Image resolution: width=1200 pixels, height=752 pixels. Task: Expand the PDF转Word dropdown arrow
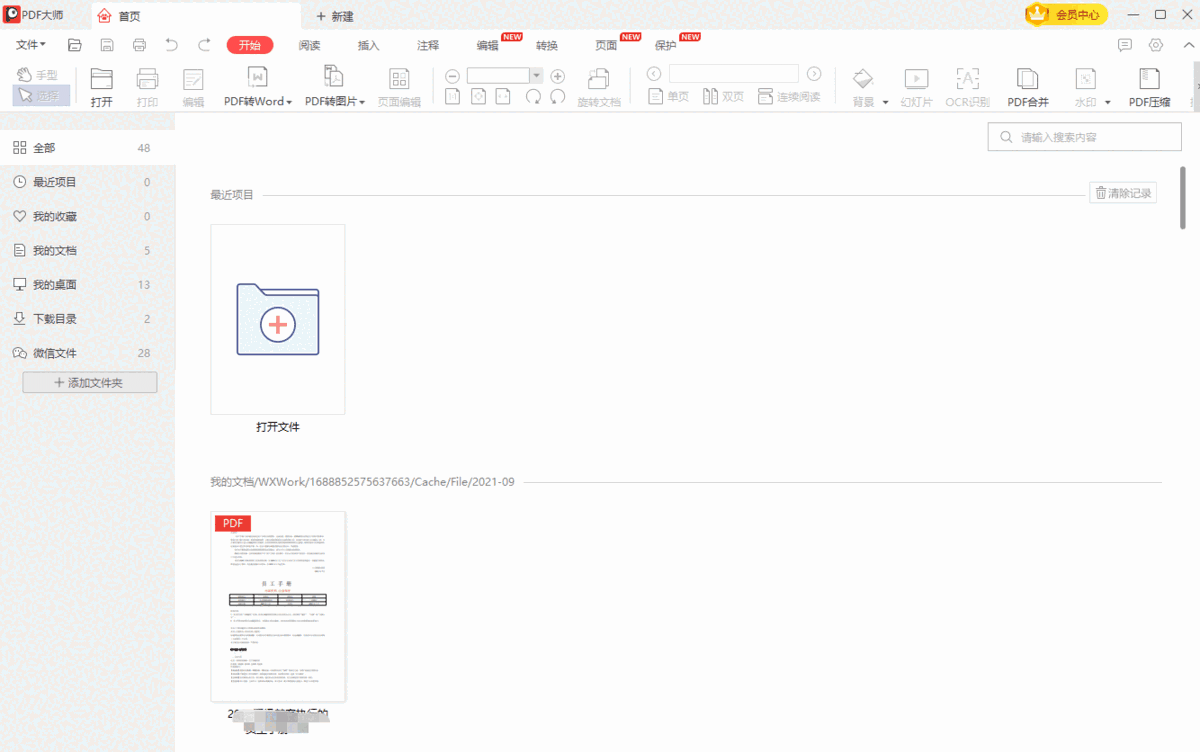289,102
